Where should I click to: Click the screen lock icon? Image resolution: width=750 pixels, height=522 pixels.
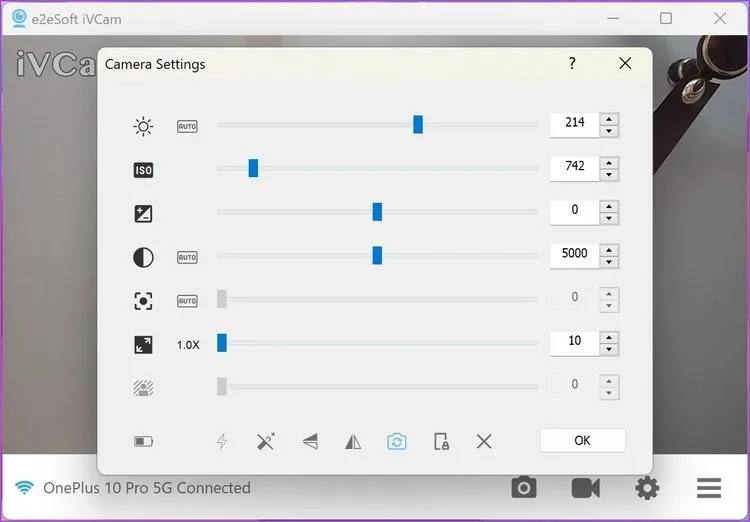click(x=440, y=441)
